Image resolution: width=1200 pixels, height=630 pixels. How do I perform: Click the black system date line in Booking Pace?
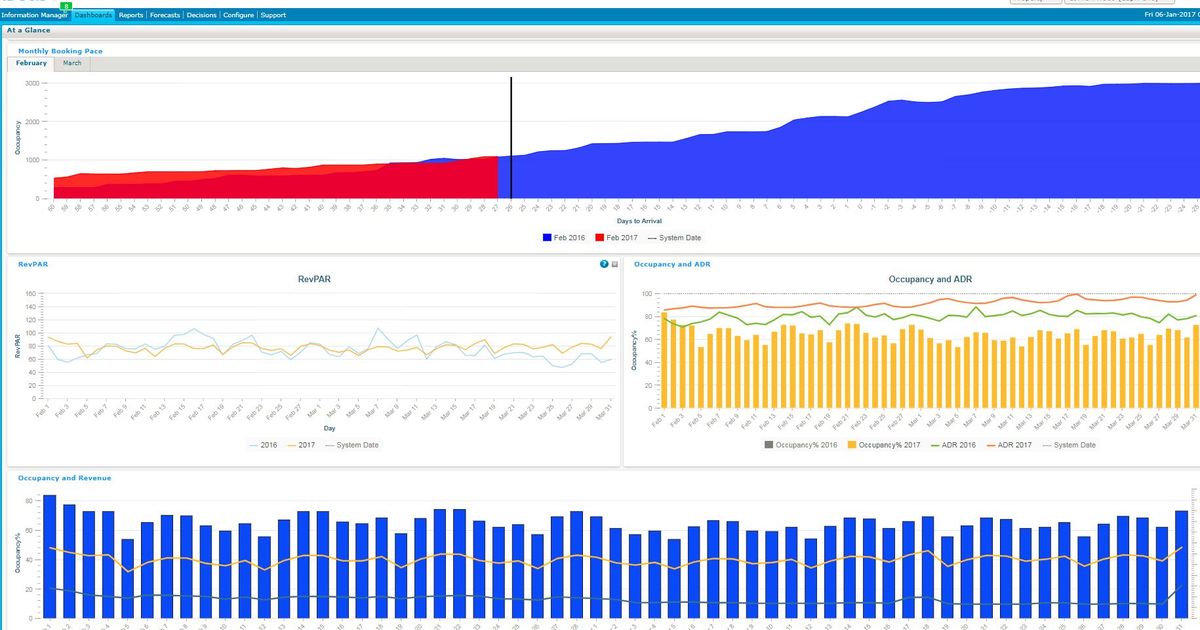pos(511,138)
